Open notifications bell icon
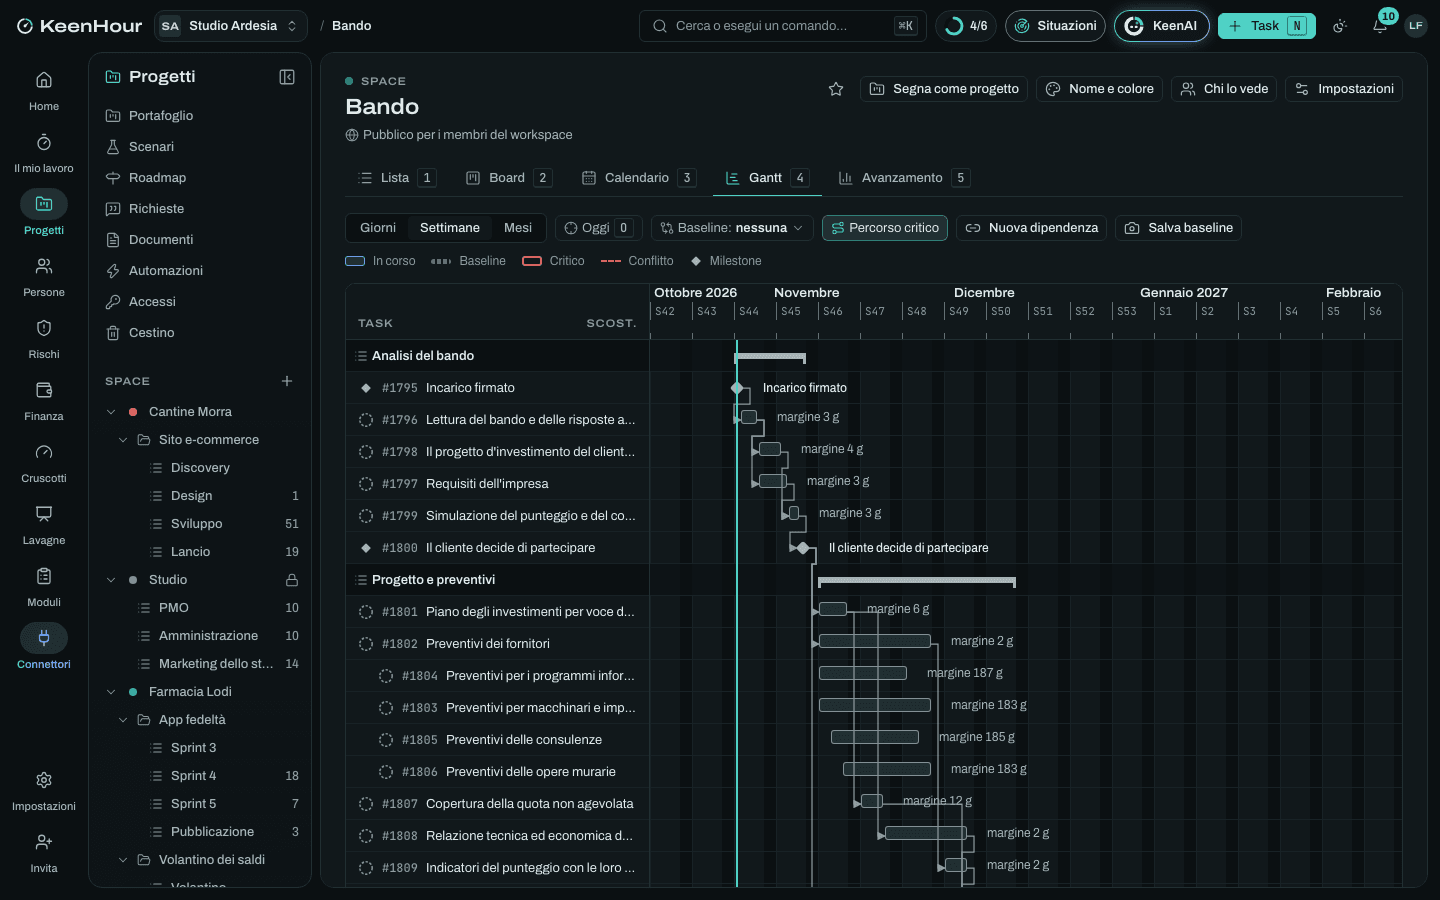 1380,26
